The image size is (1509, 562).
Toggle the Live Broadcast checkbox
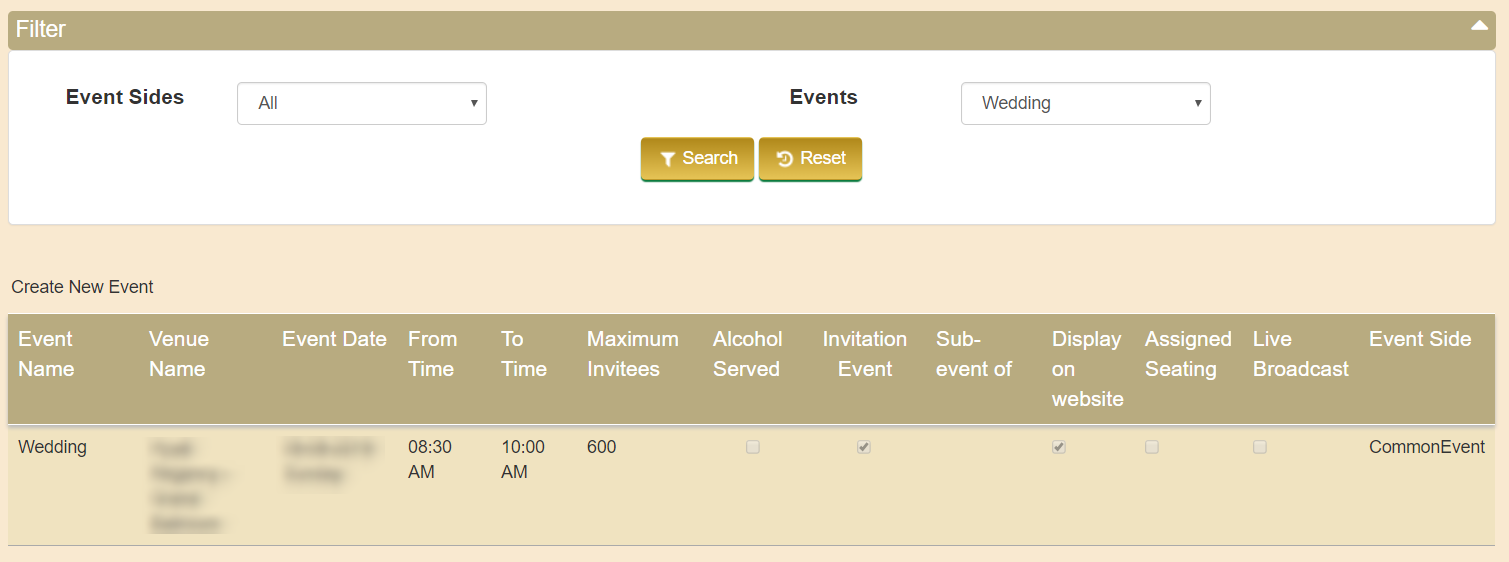pyautogui.click(x=1260, y=447)
